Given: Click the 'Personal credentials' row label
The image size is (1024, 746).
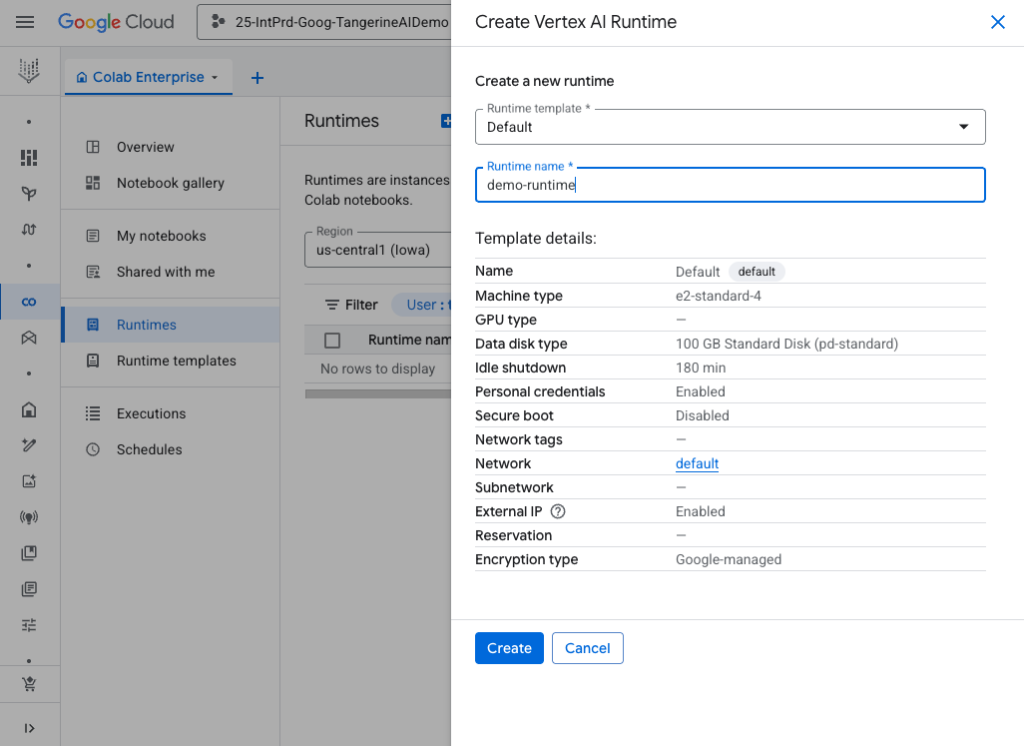Looking at the screenshot, I should click(x=540, y=391).
